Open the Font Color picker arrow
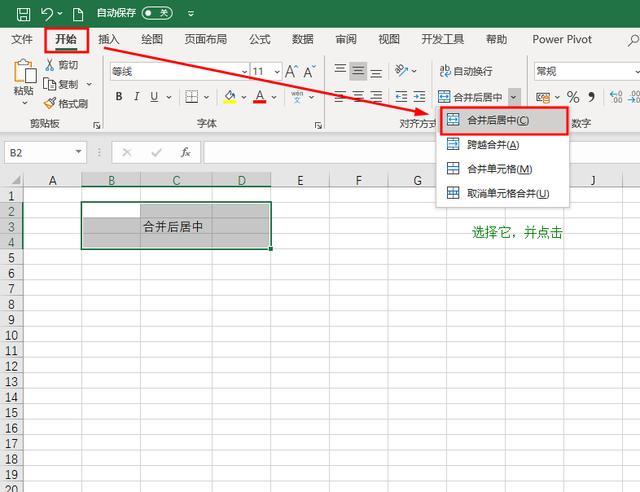Viewport: 640px width, 492px height. 274,97
